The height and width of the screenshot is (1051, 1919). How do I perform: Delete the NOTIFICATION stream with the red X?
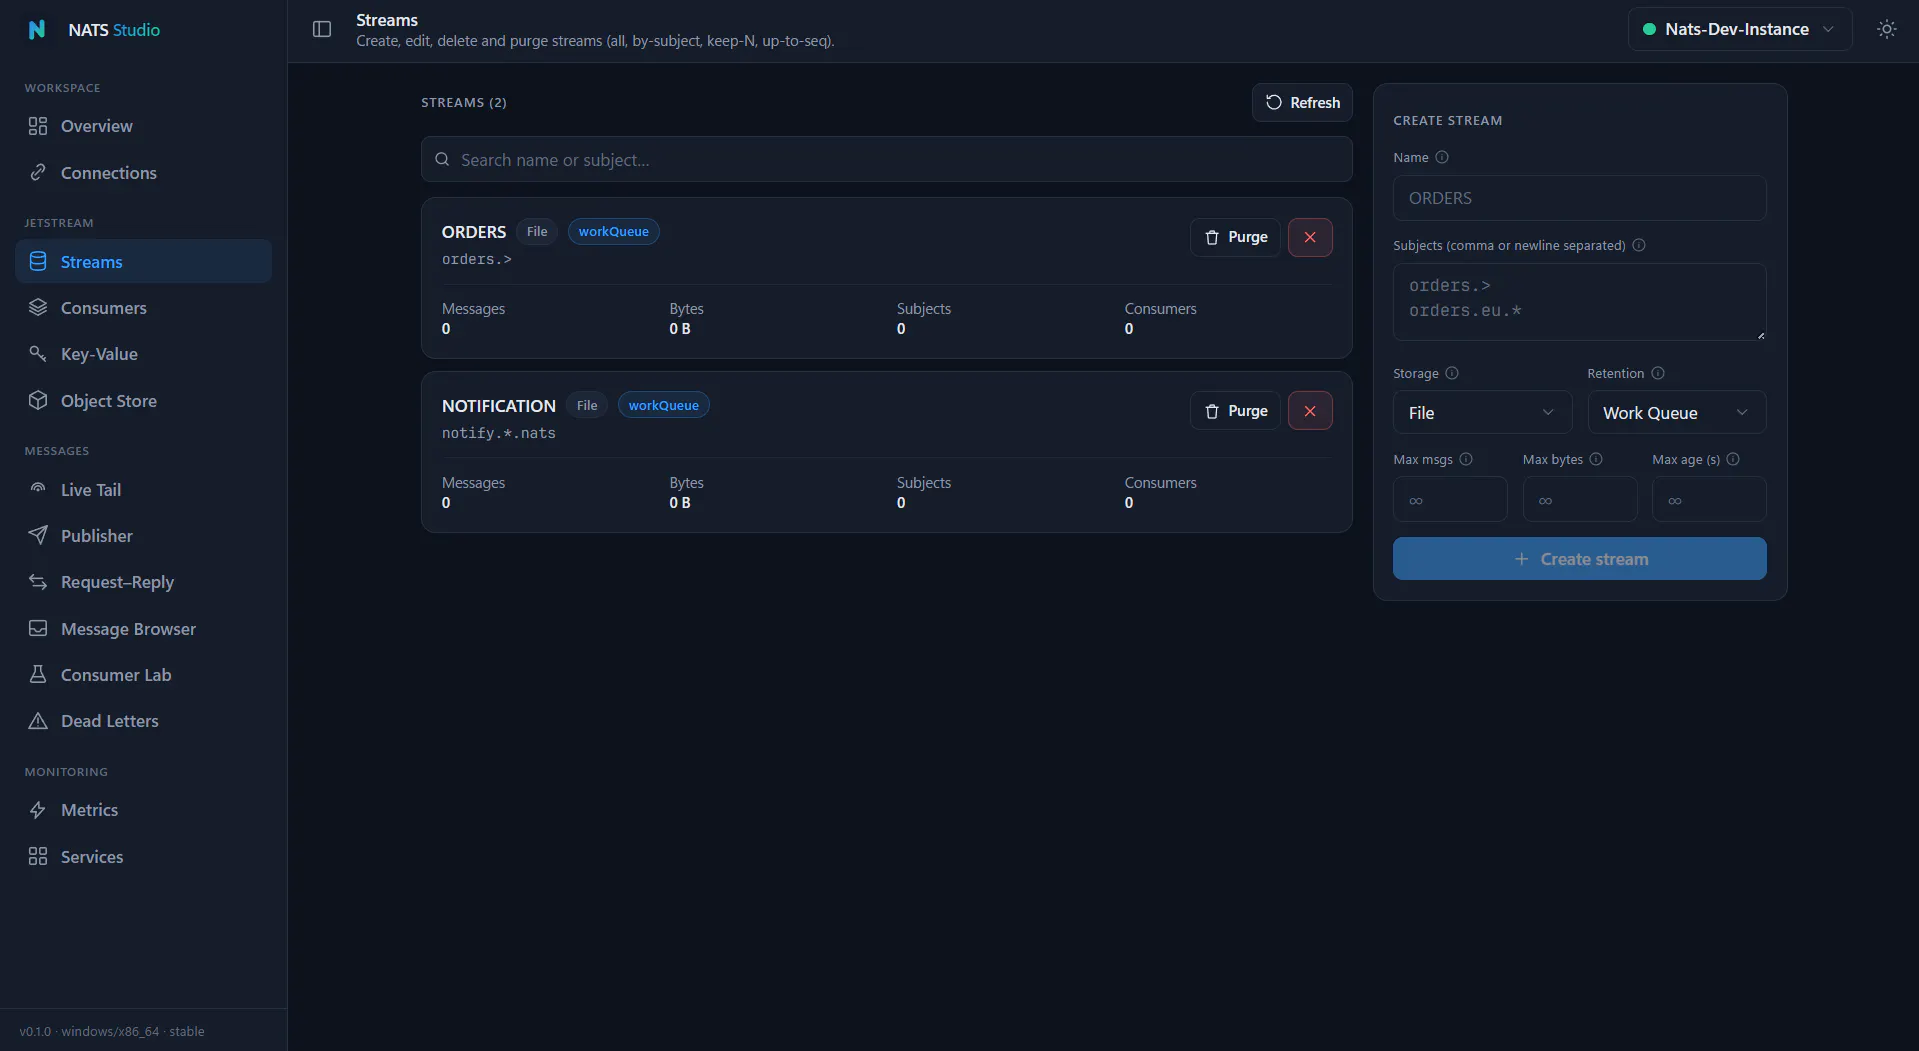pos(1310,411)
